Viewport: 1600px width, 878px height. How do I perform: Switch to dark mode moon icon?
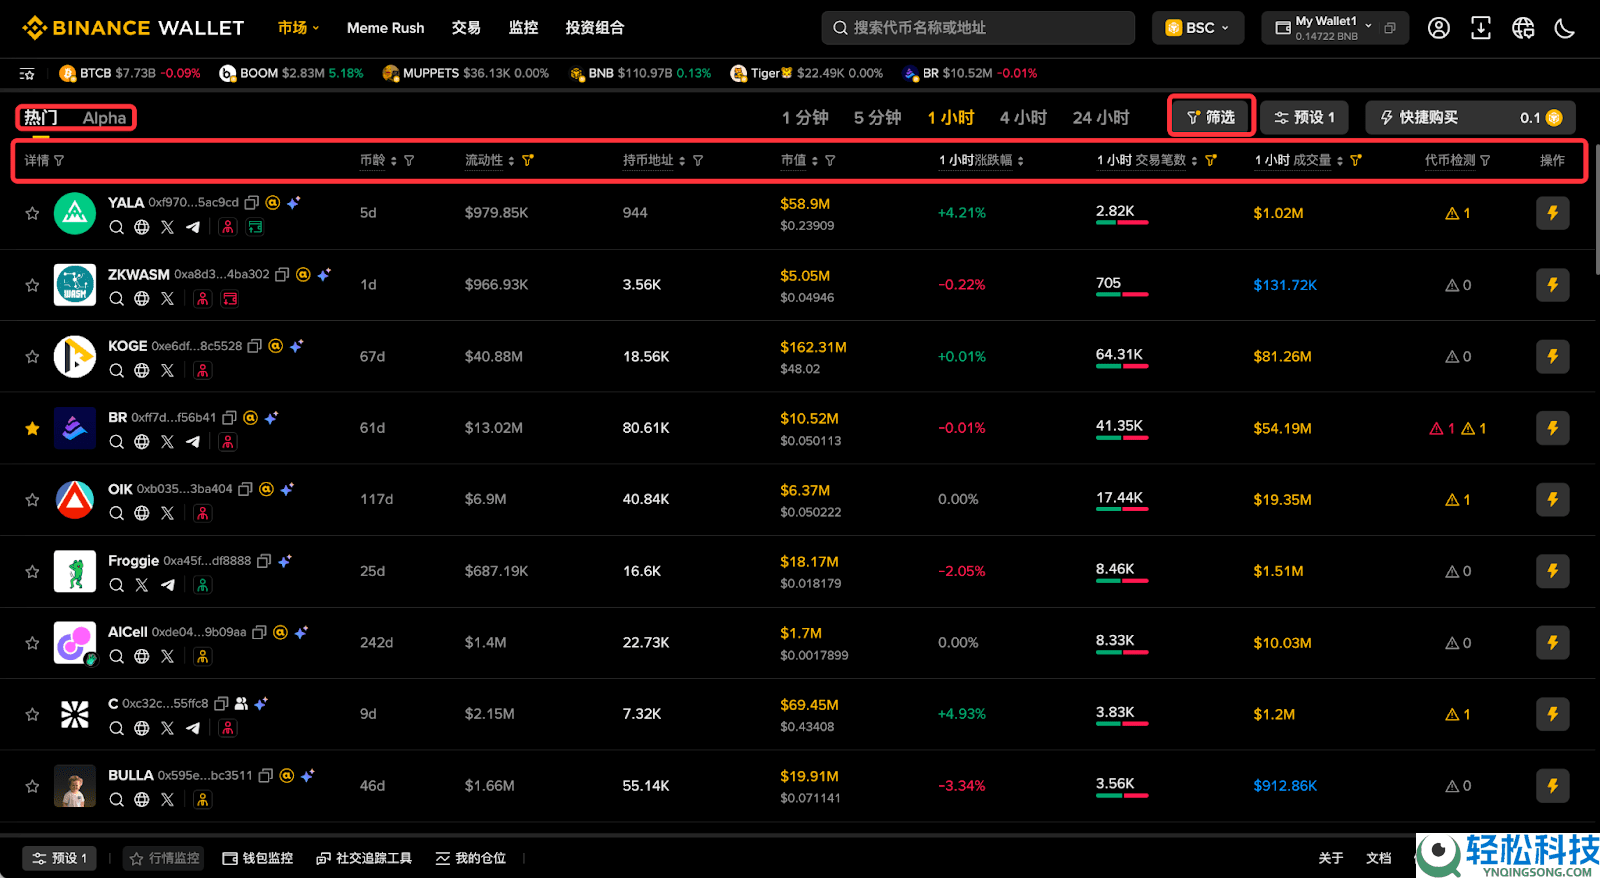[x=1564, y=28]
